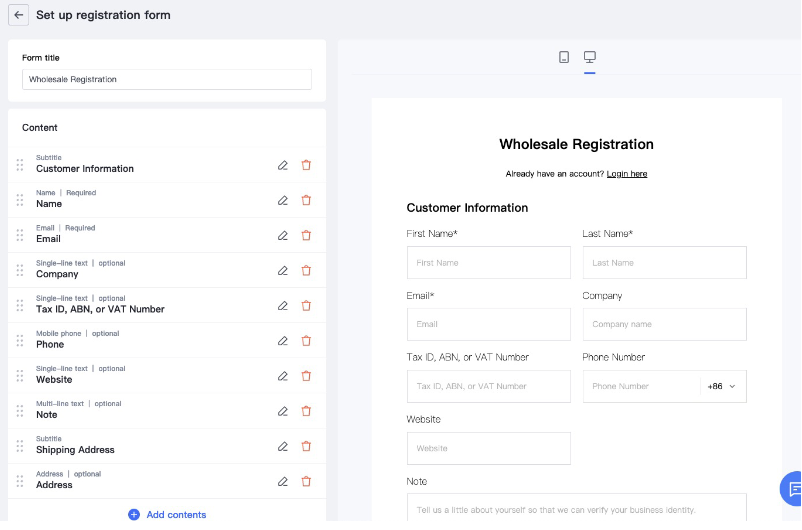
Task: Edit the Phone field row
Action: (x=283, y=340)
